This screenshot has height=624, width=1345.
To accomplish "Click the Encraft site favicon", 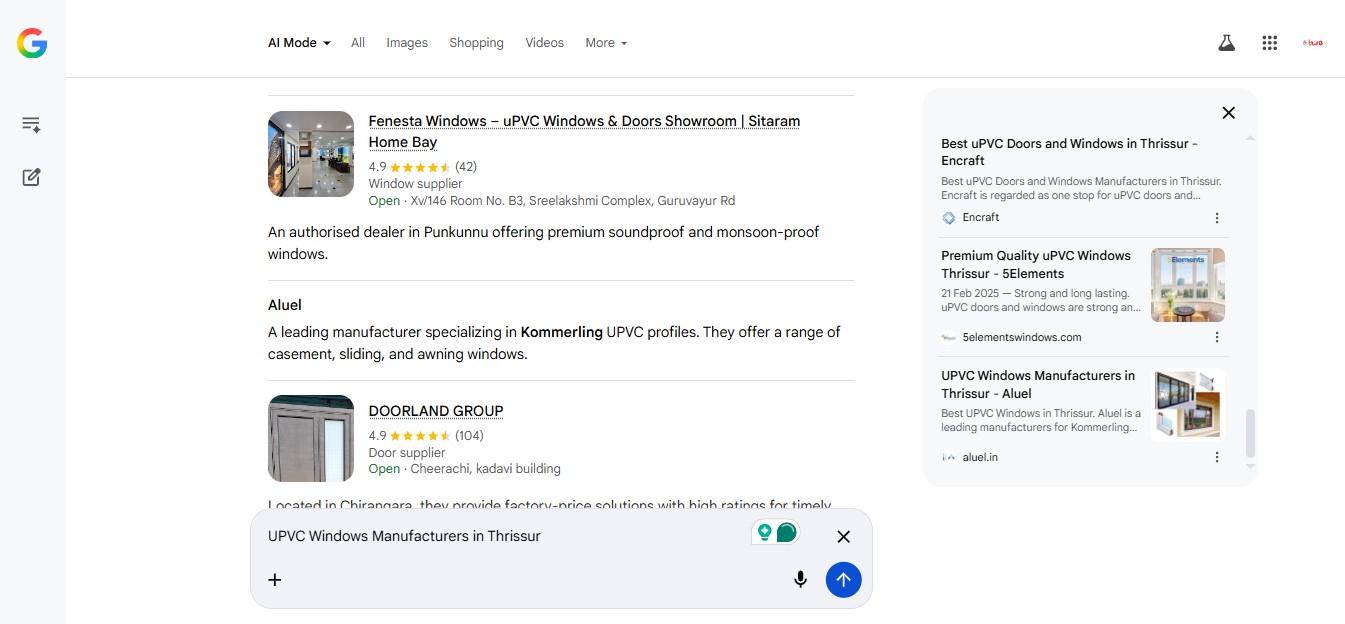I will [949, 218].
